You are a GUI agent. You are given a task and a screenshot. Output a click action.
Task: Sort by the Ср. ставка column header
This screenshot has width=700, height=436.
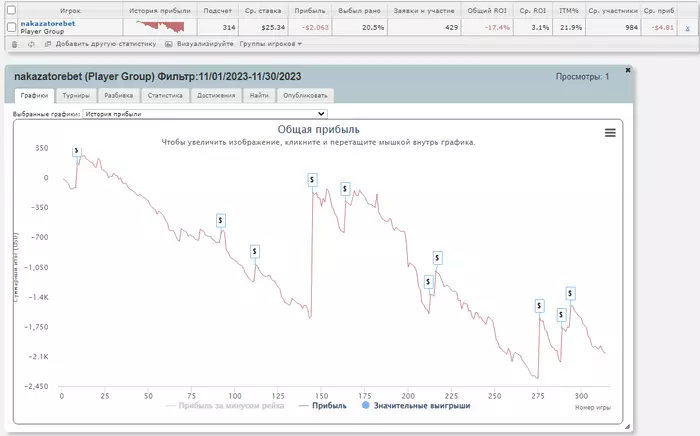point(263,10)
